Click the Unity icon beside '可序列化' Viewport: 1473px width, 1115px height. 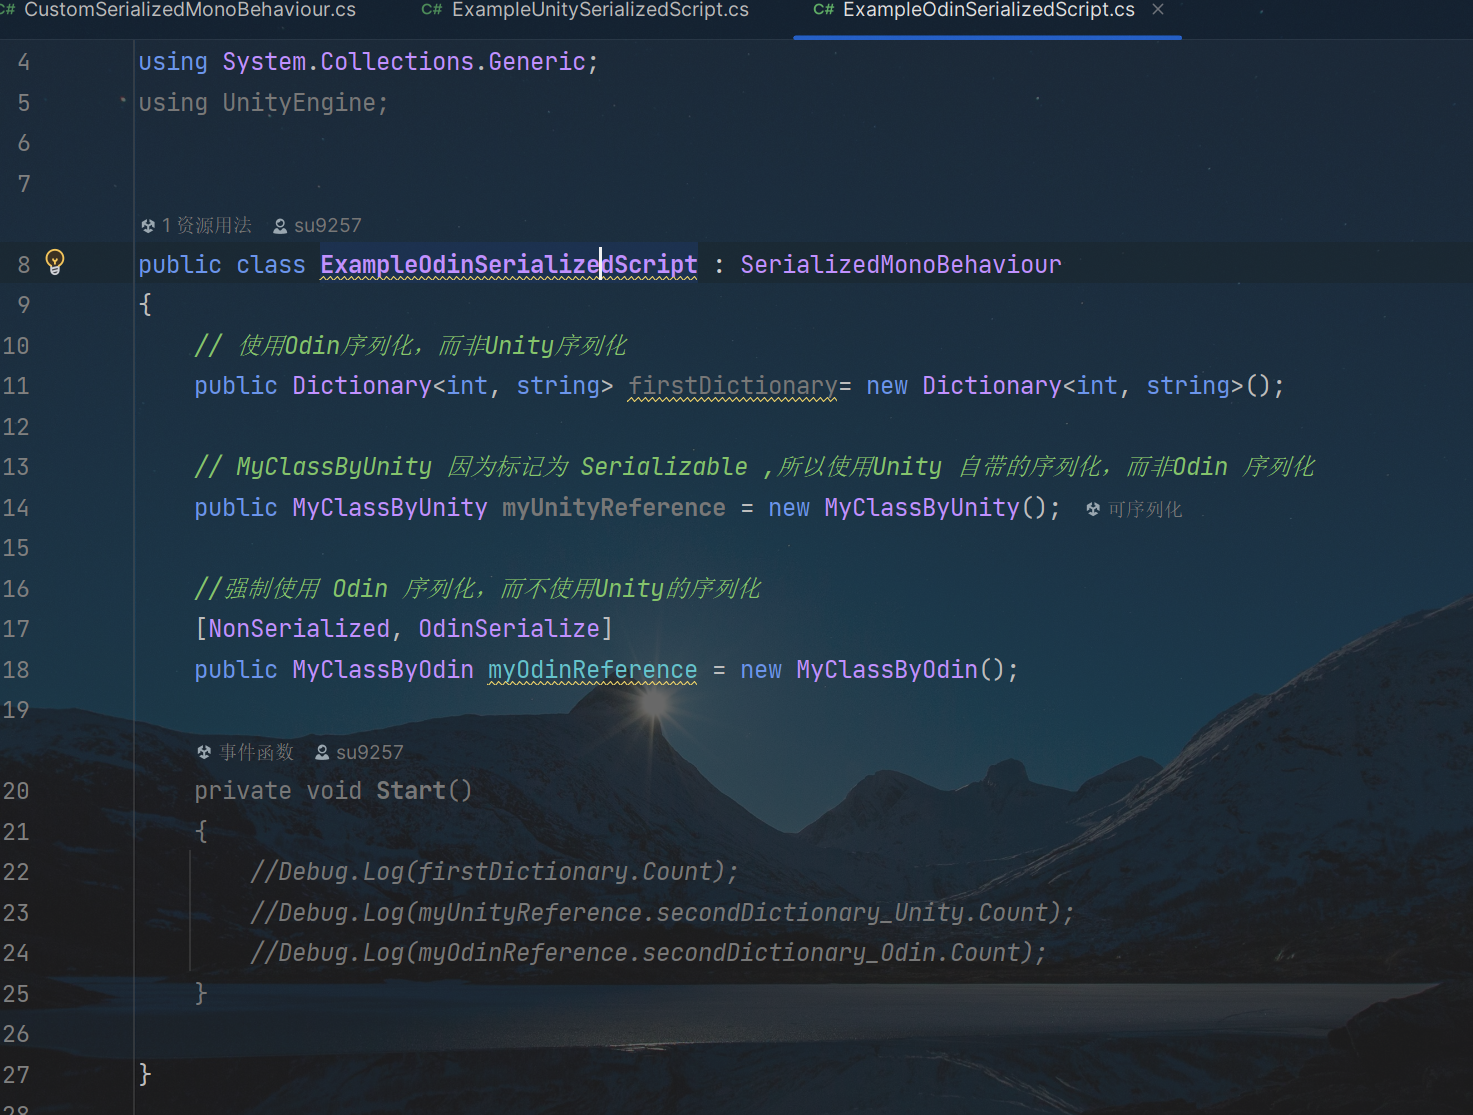pos(1093,510)
